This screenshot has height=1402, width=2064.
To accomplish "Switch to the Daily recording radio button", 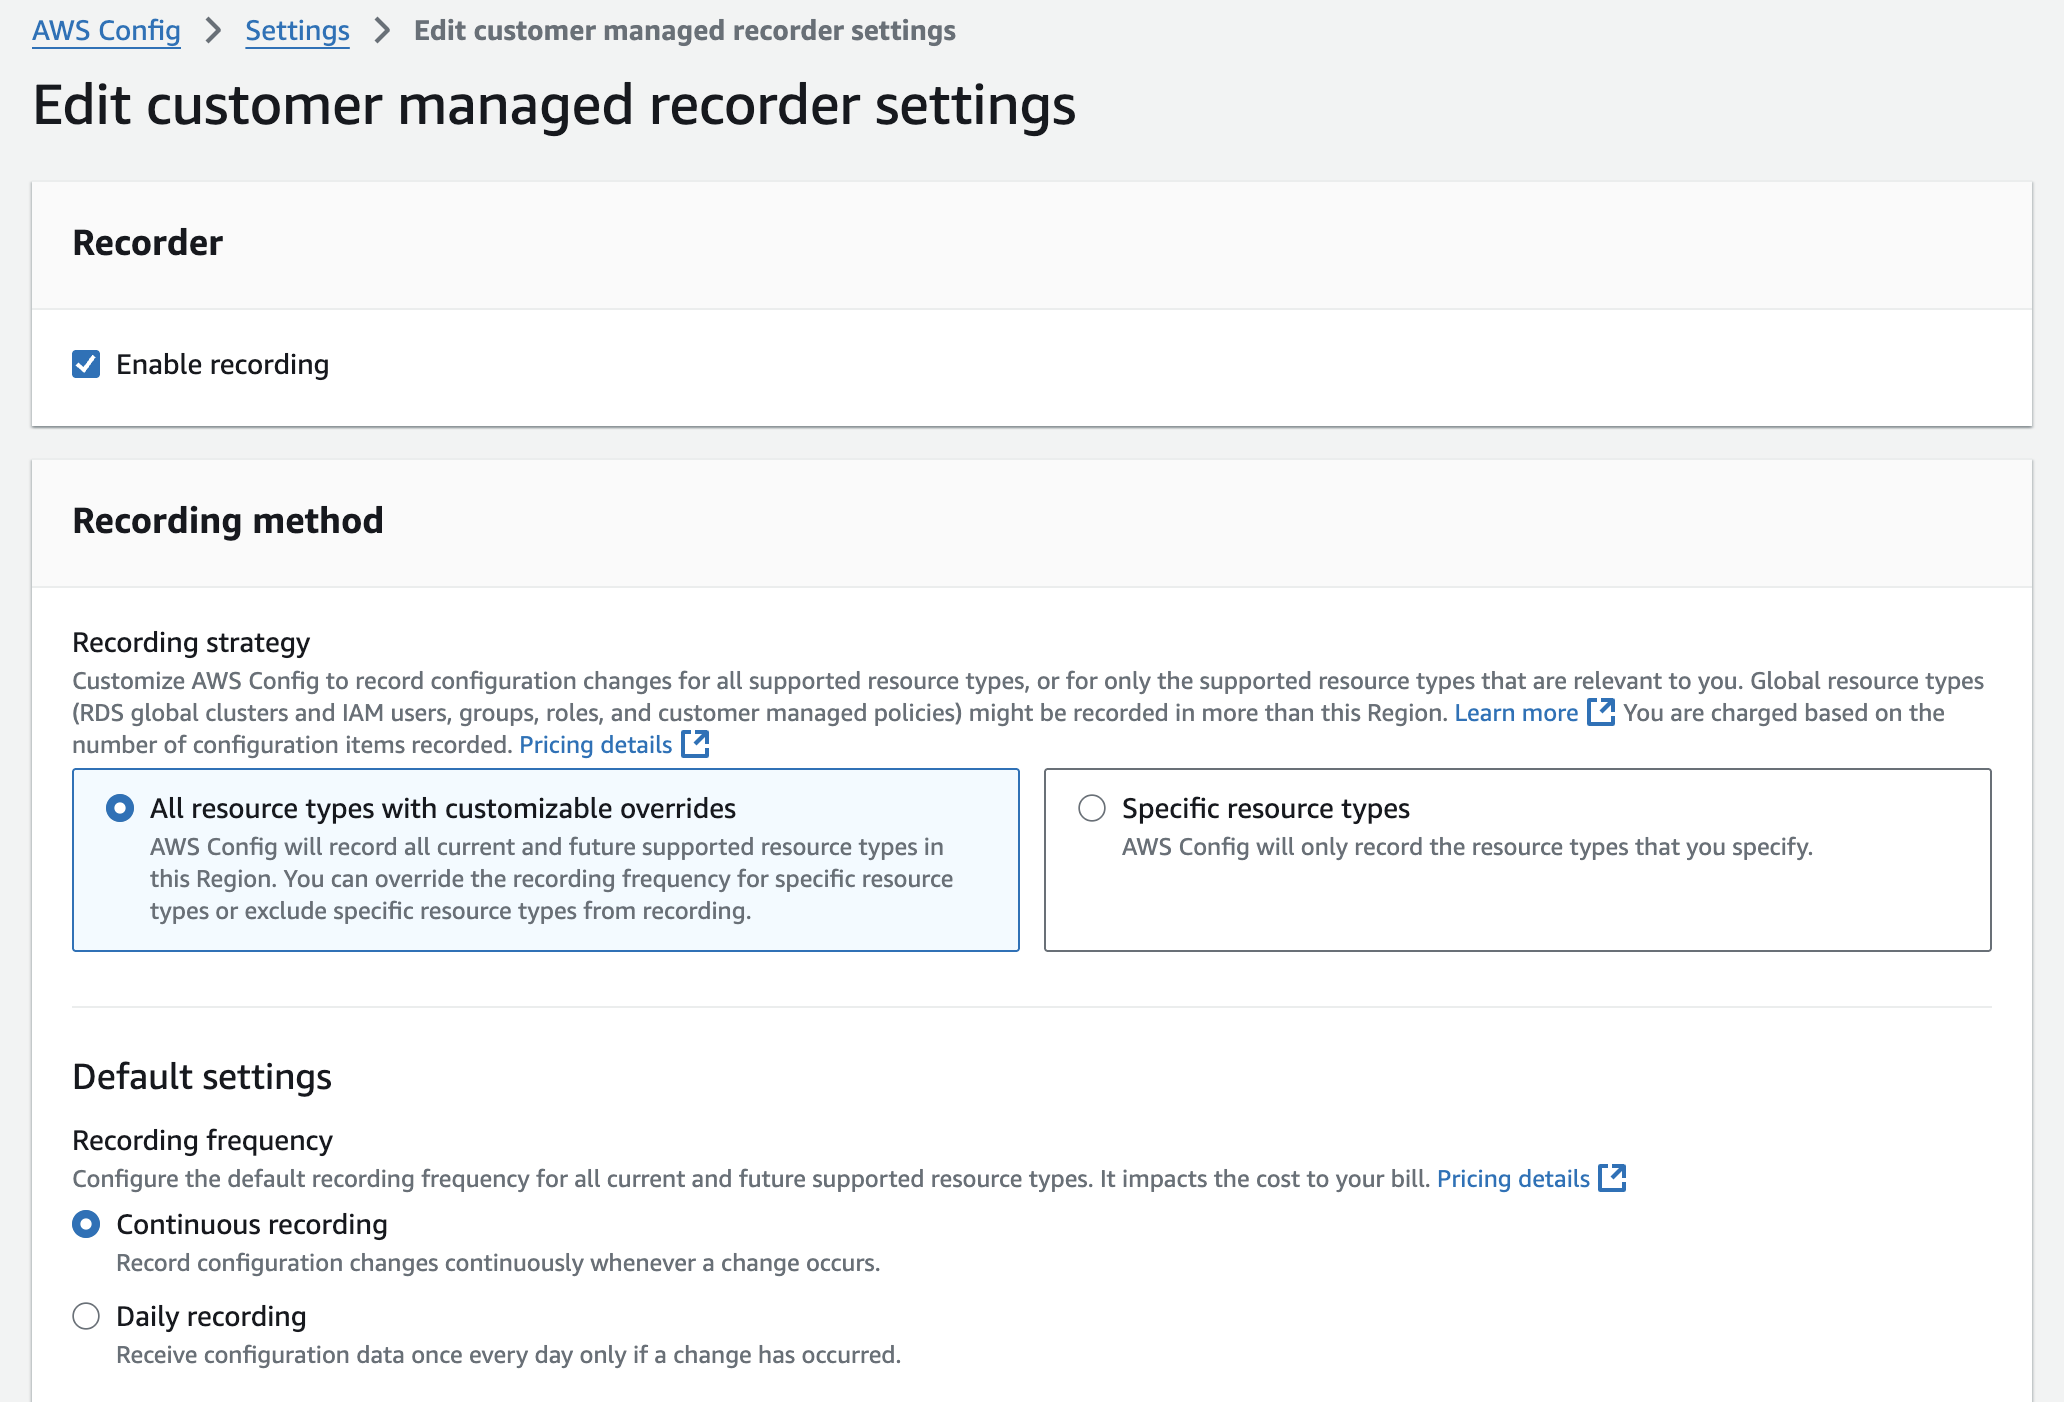I will tap(86, 1316).
